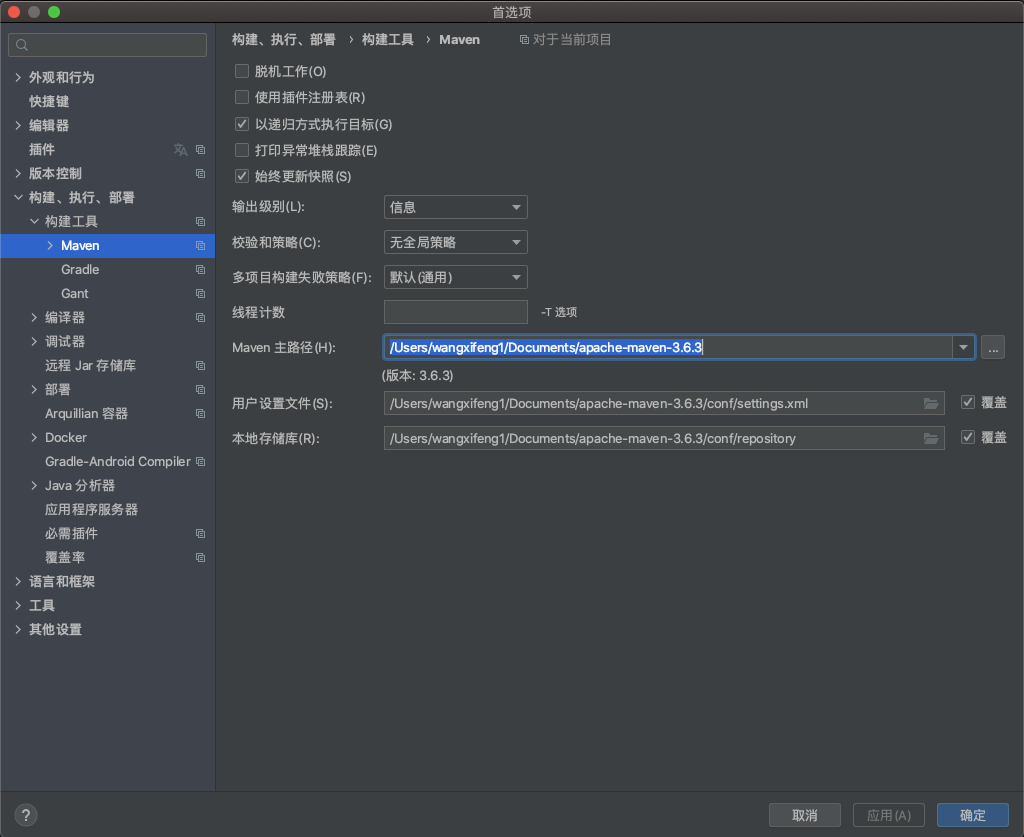The width and height of the screenshot is (1024, 837).
Task: Toggle 覆盖 checkbox for 本地存储库
Action: point(968,437)
